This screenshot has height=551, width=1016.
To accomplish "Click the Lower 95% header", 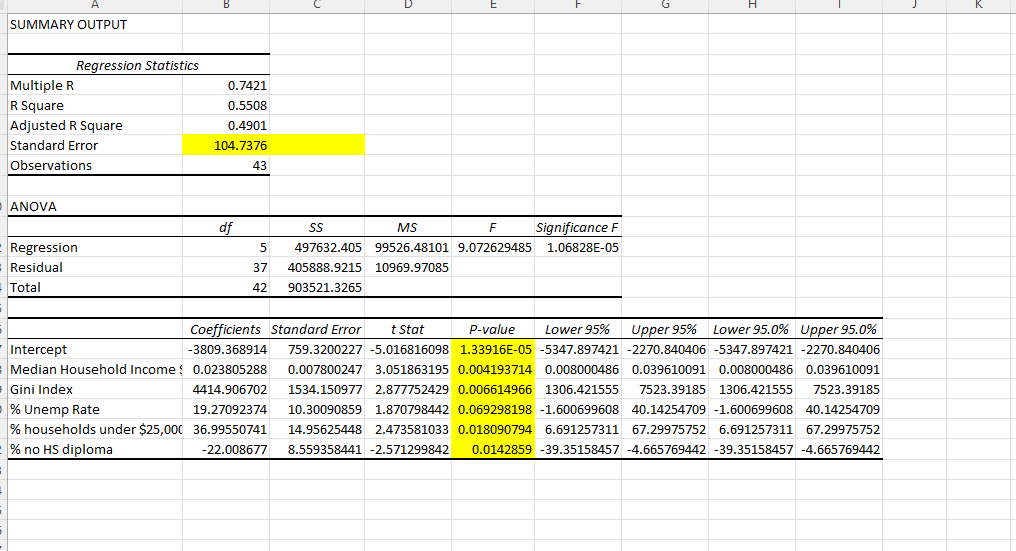I will pos(578,329).
